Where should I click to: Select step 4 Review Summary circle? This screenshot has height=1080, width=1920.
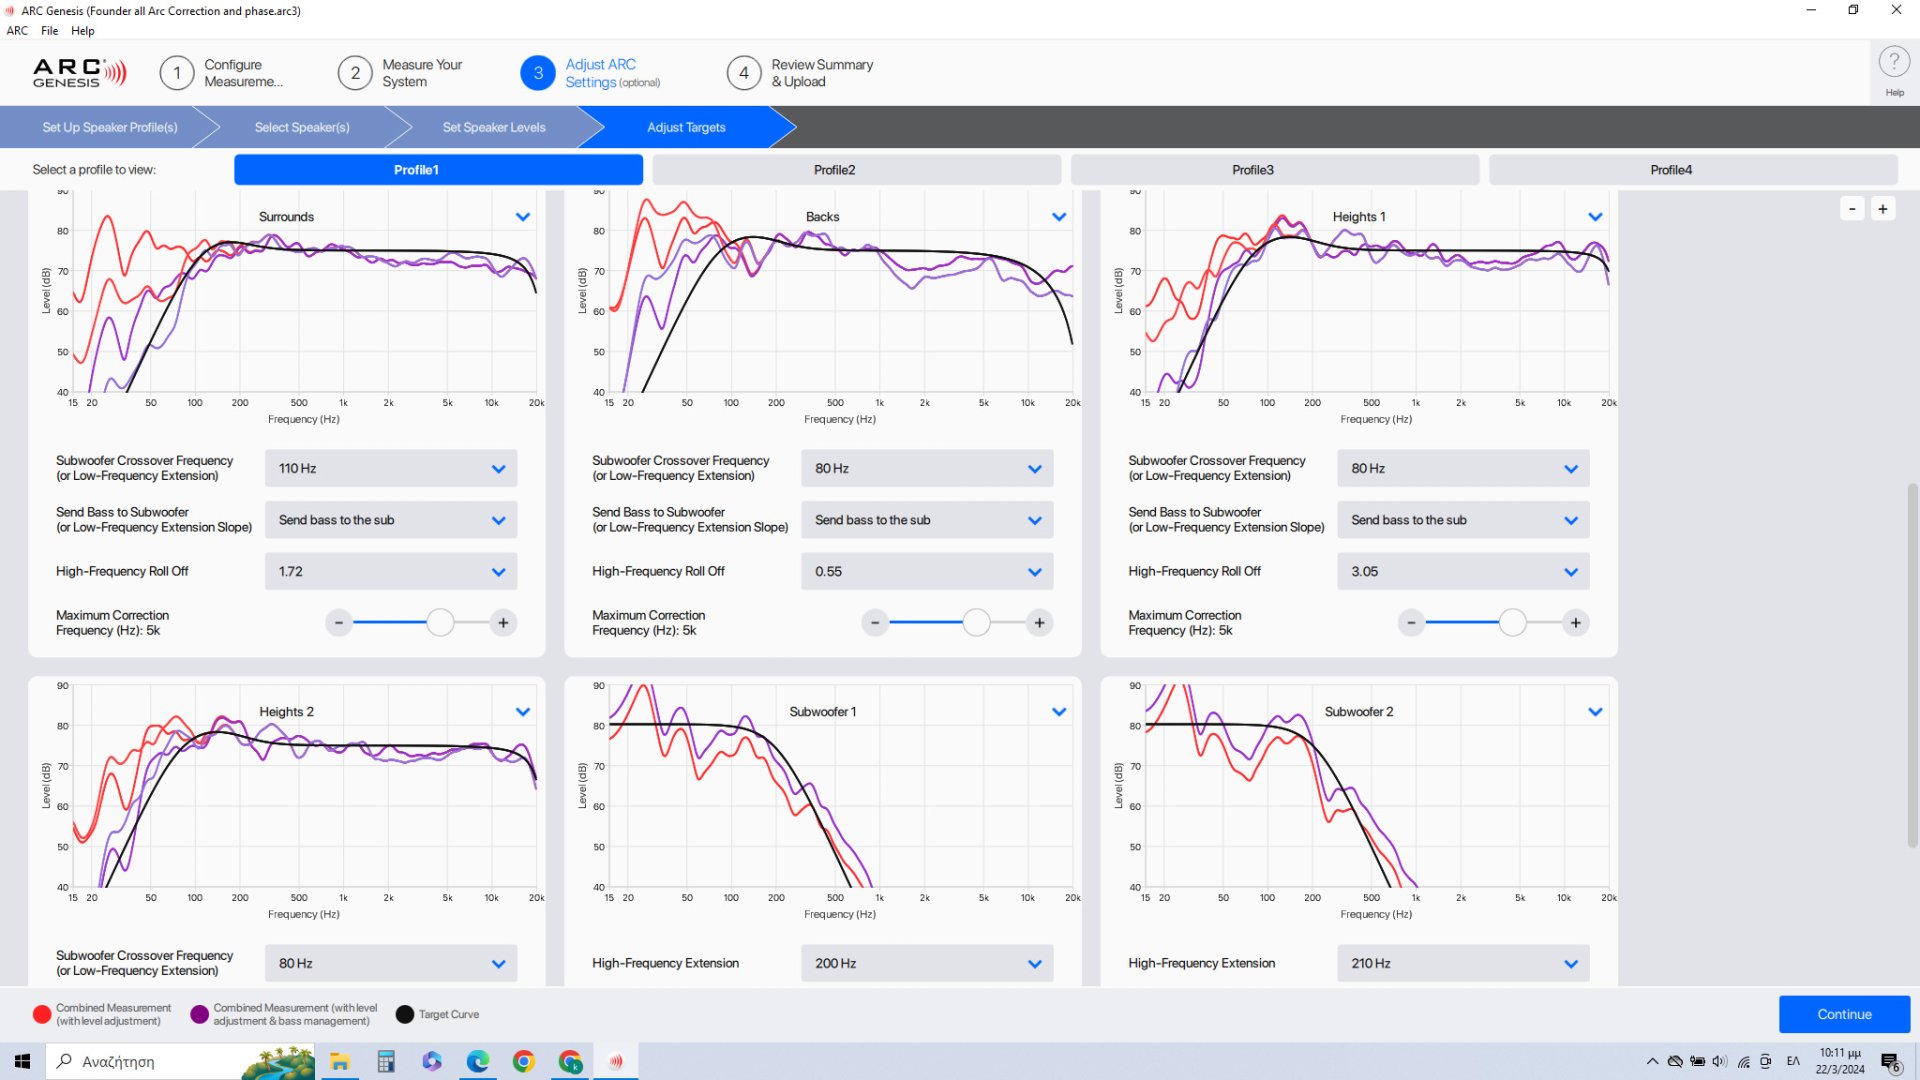[744, 73]
